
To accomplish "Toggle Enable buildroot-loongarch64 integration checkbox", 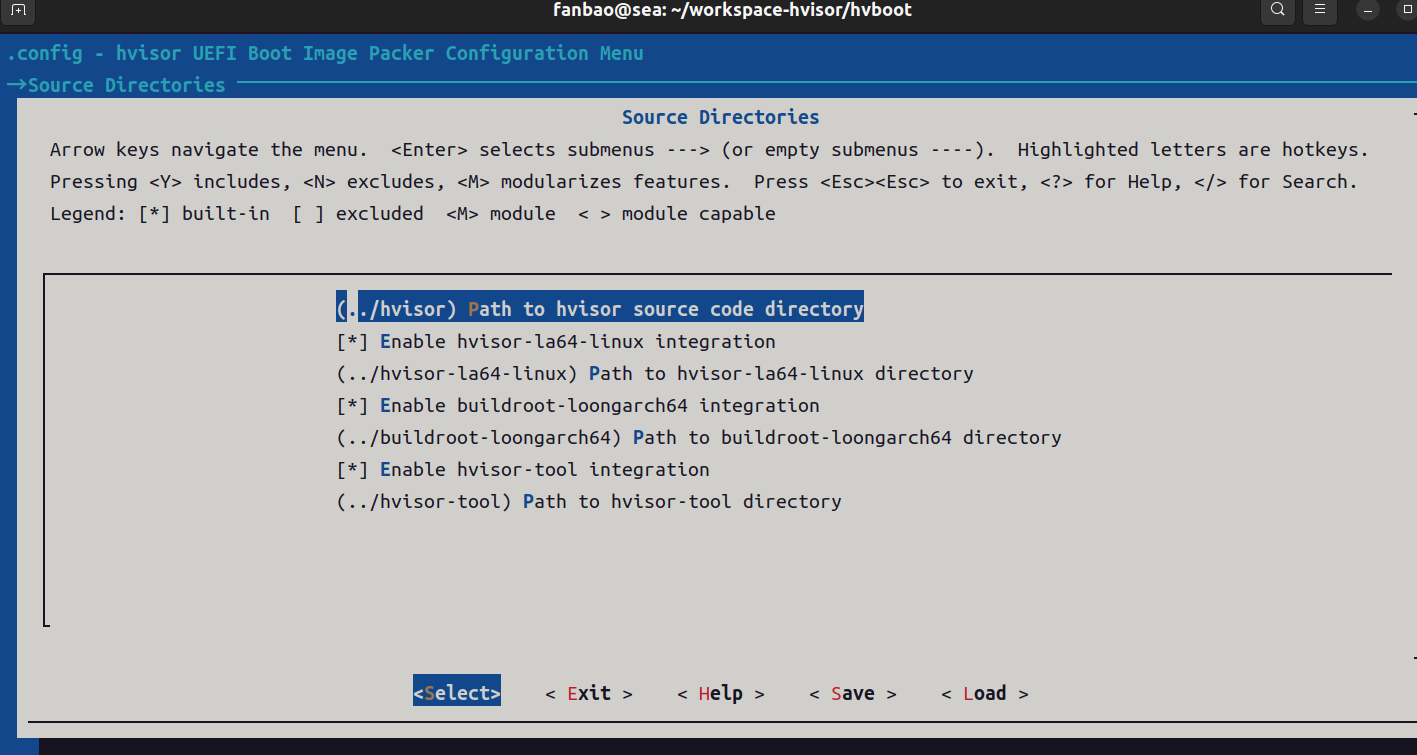I will tap(352, 405).
